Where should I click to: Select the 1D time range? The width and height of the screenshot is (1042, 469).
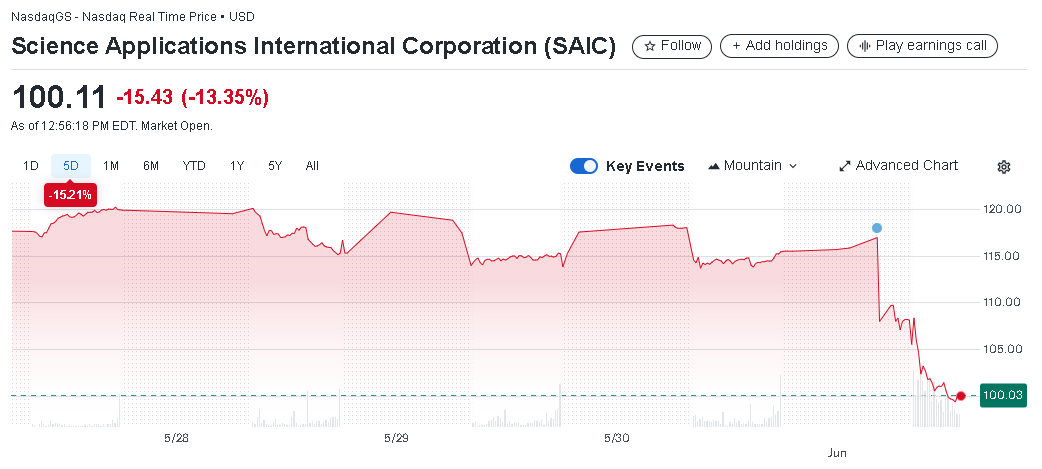point(31,166)
